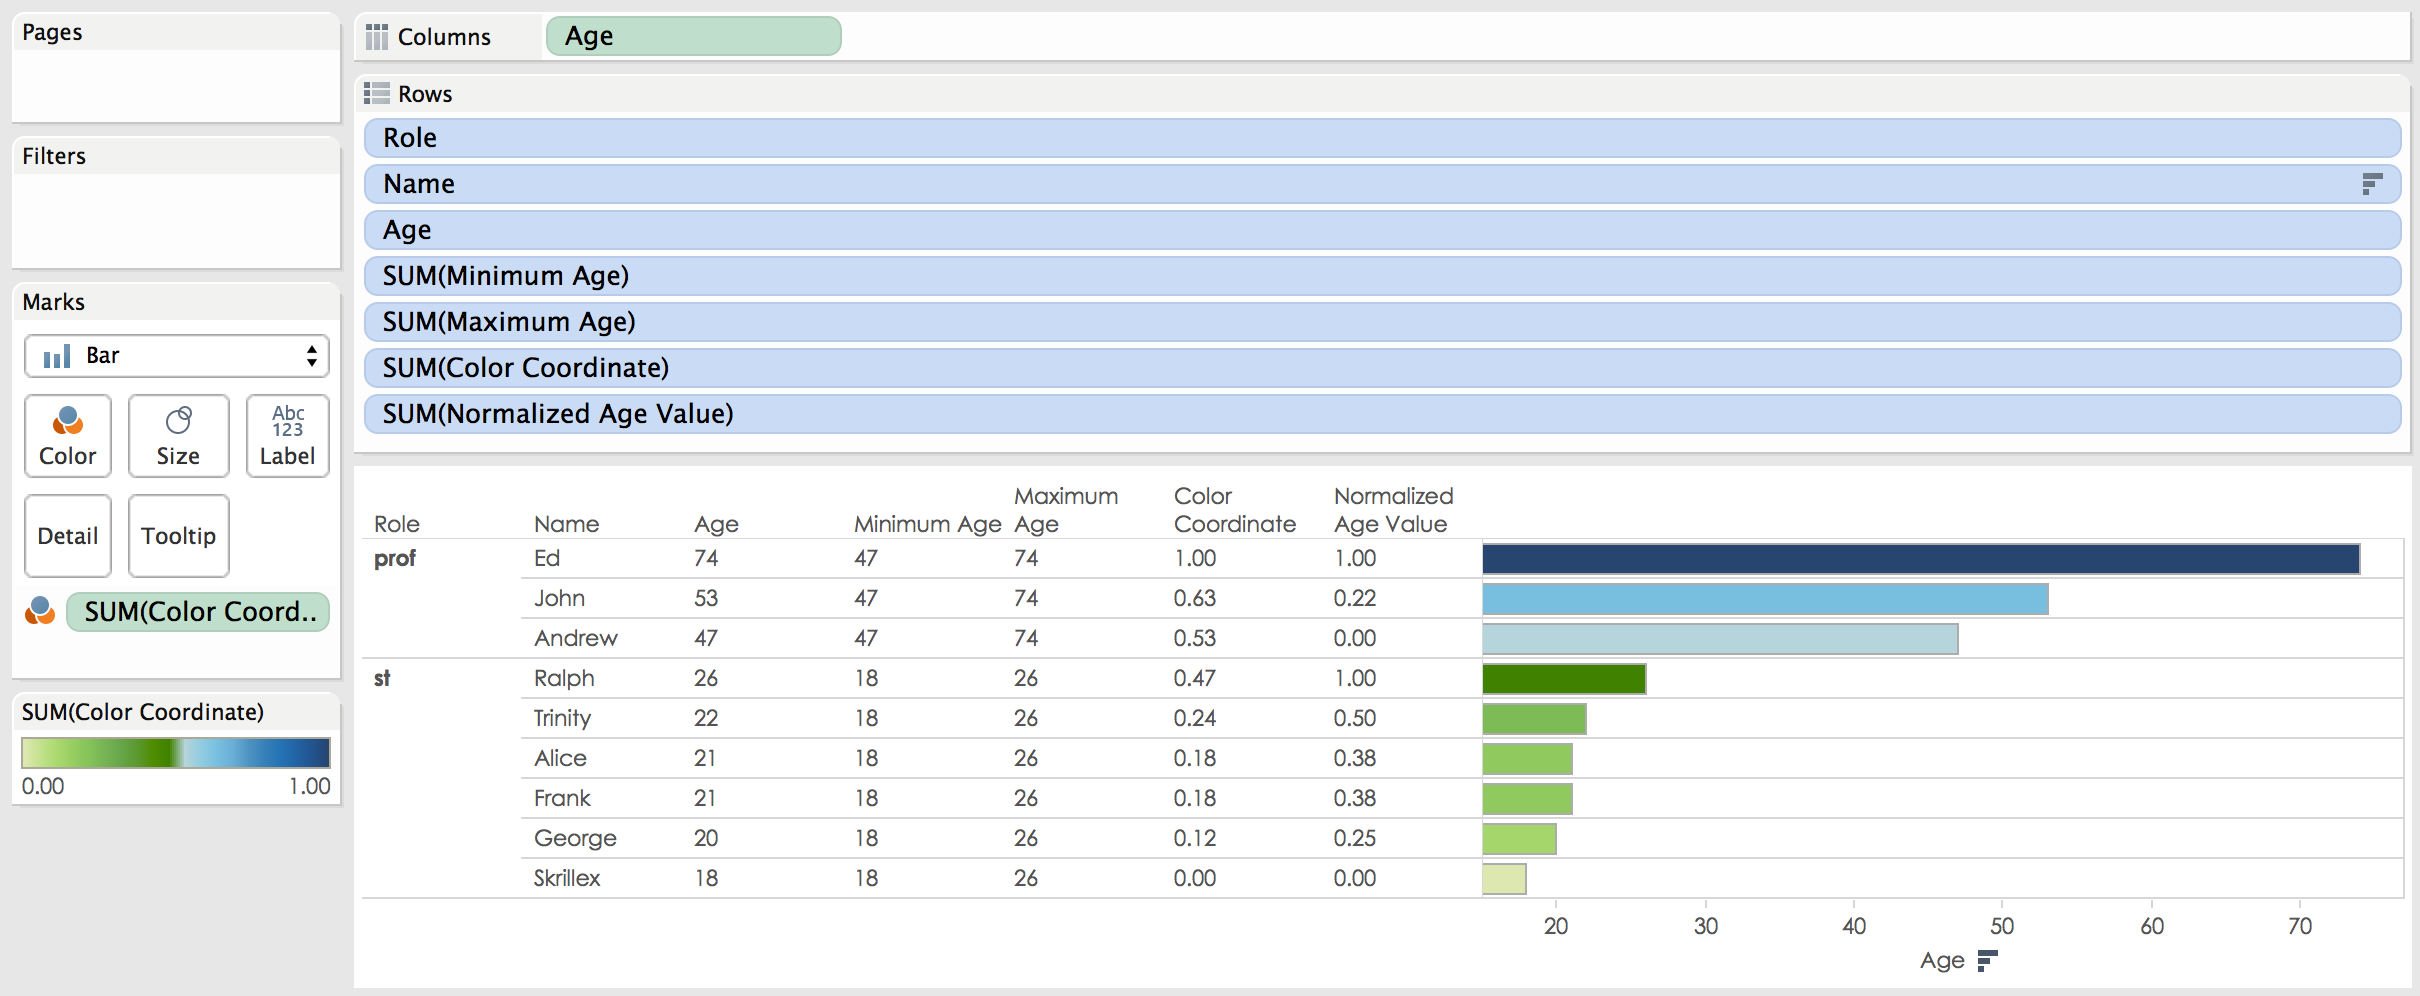Click the name 'Andrew'

pyautogui.click(x=576, y=639)
